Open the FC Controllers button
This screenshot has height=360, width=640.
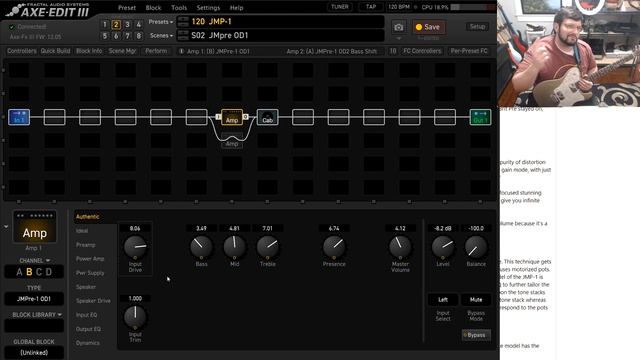tap(422, 51)
